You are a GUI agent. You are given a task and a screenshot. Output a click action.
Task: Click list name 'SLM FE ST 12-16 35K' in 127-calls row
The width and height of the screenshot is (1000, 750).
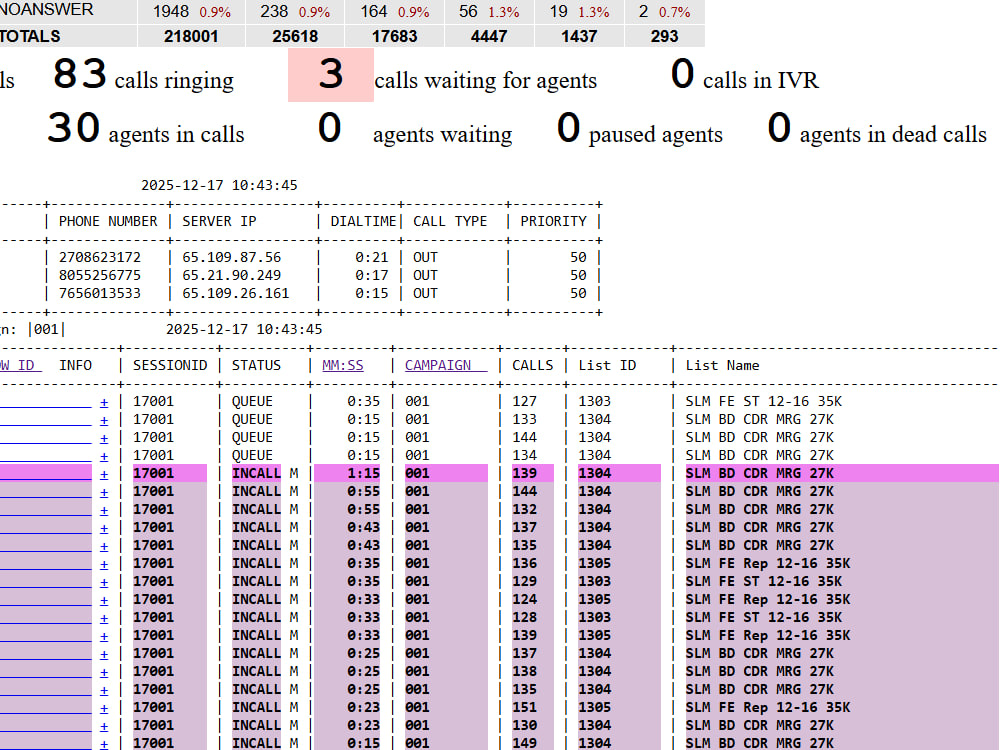pyautogui.click(x=763, y=401)
